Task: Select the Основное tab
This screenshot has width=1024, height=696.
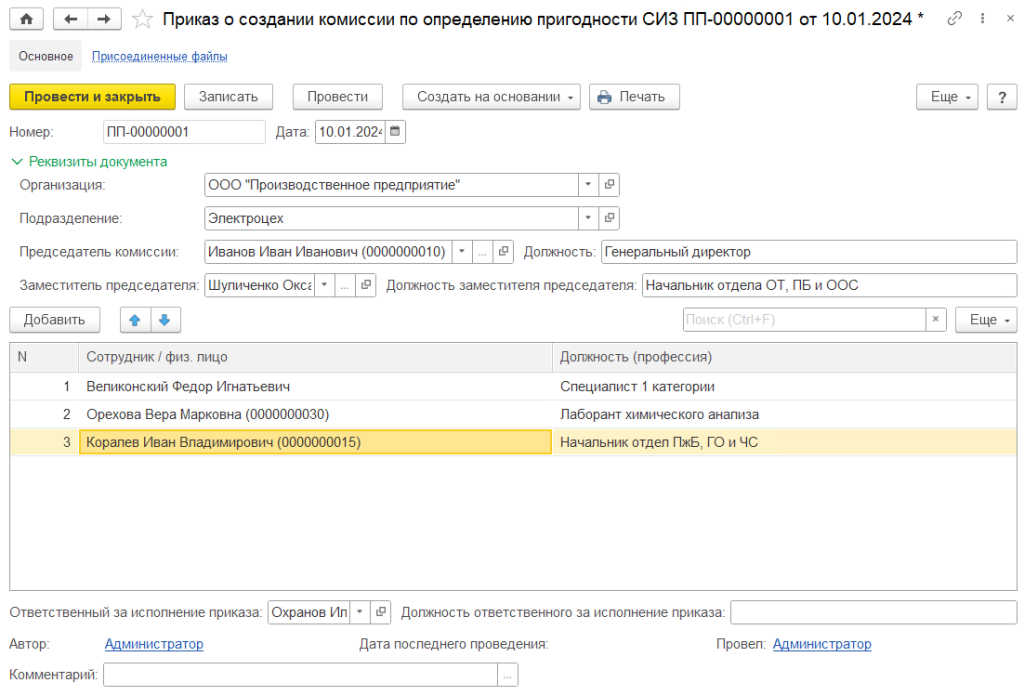Action: (x=46, y=57)
